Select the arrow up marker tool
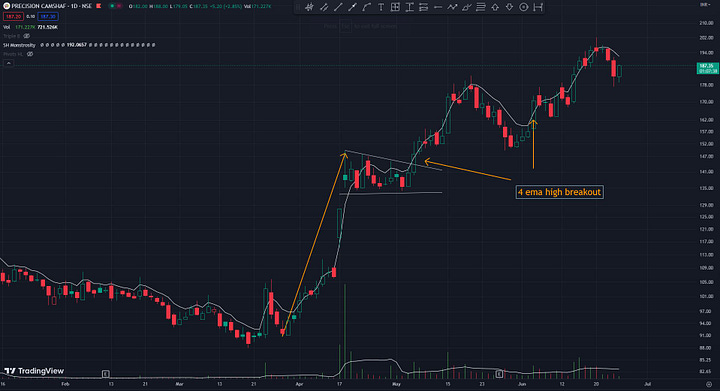Image resolution: width=720 pixels, height=391 pixels. click(495, 7)
